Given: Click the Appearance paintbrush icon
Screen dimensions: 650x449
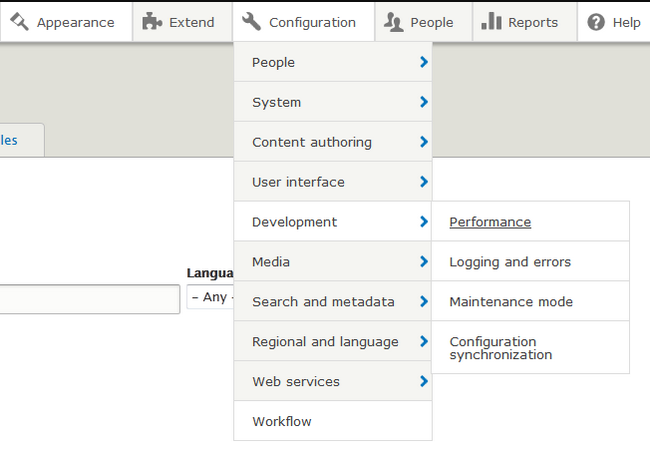Looking at the screenshot, I should click(19, 22).
